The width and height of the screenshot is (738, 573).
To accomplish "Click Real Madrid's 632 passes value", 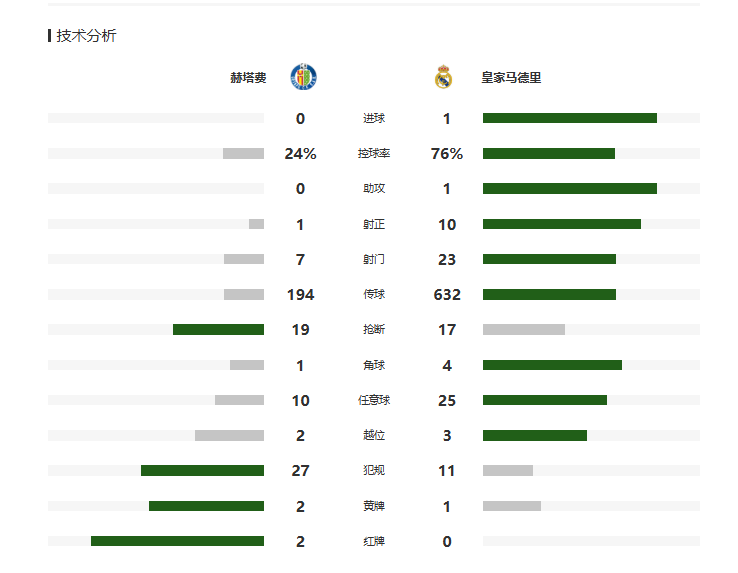I will pyautogui.click(x=447, y=294).
